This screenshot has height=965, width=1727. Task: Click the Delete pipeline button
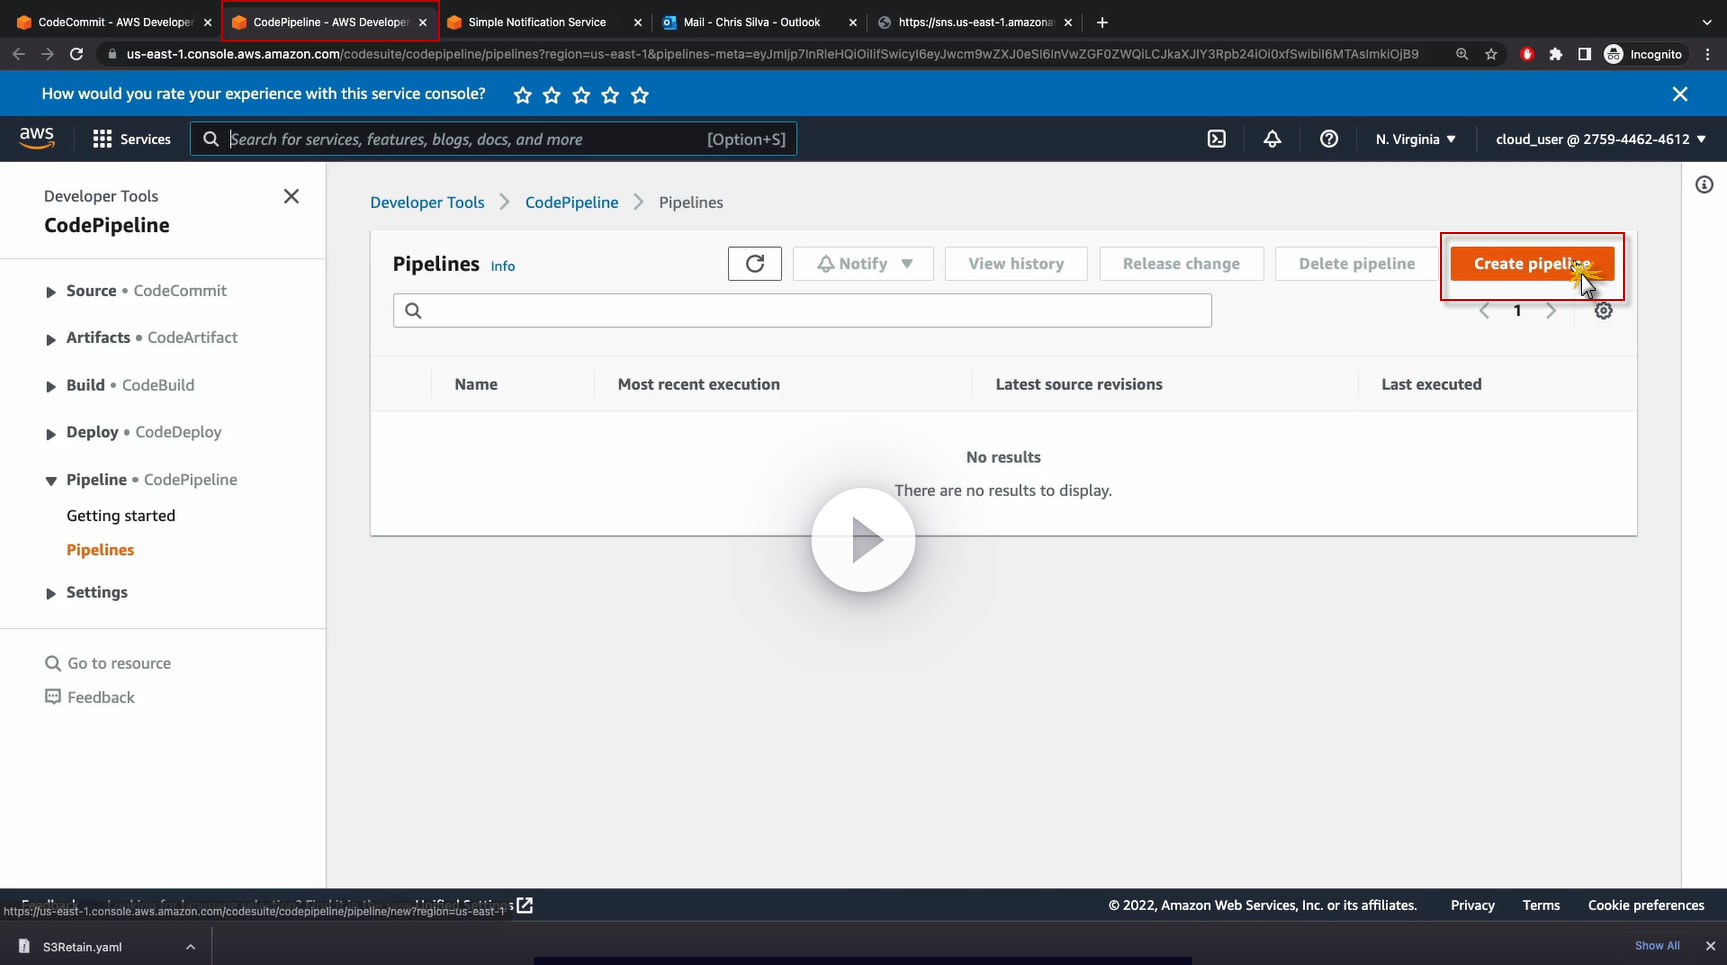click(1357, 264)
